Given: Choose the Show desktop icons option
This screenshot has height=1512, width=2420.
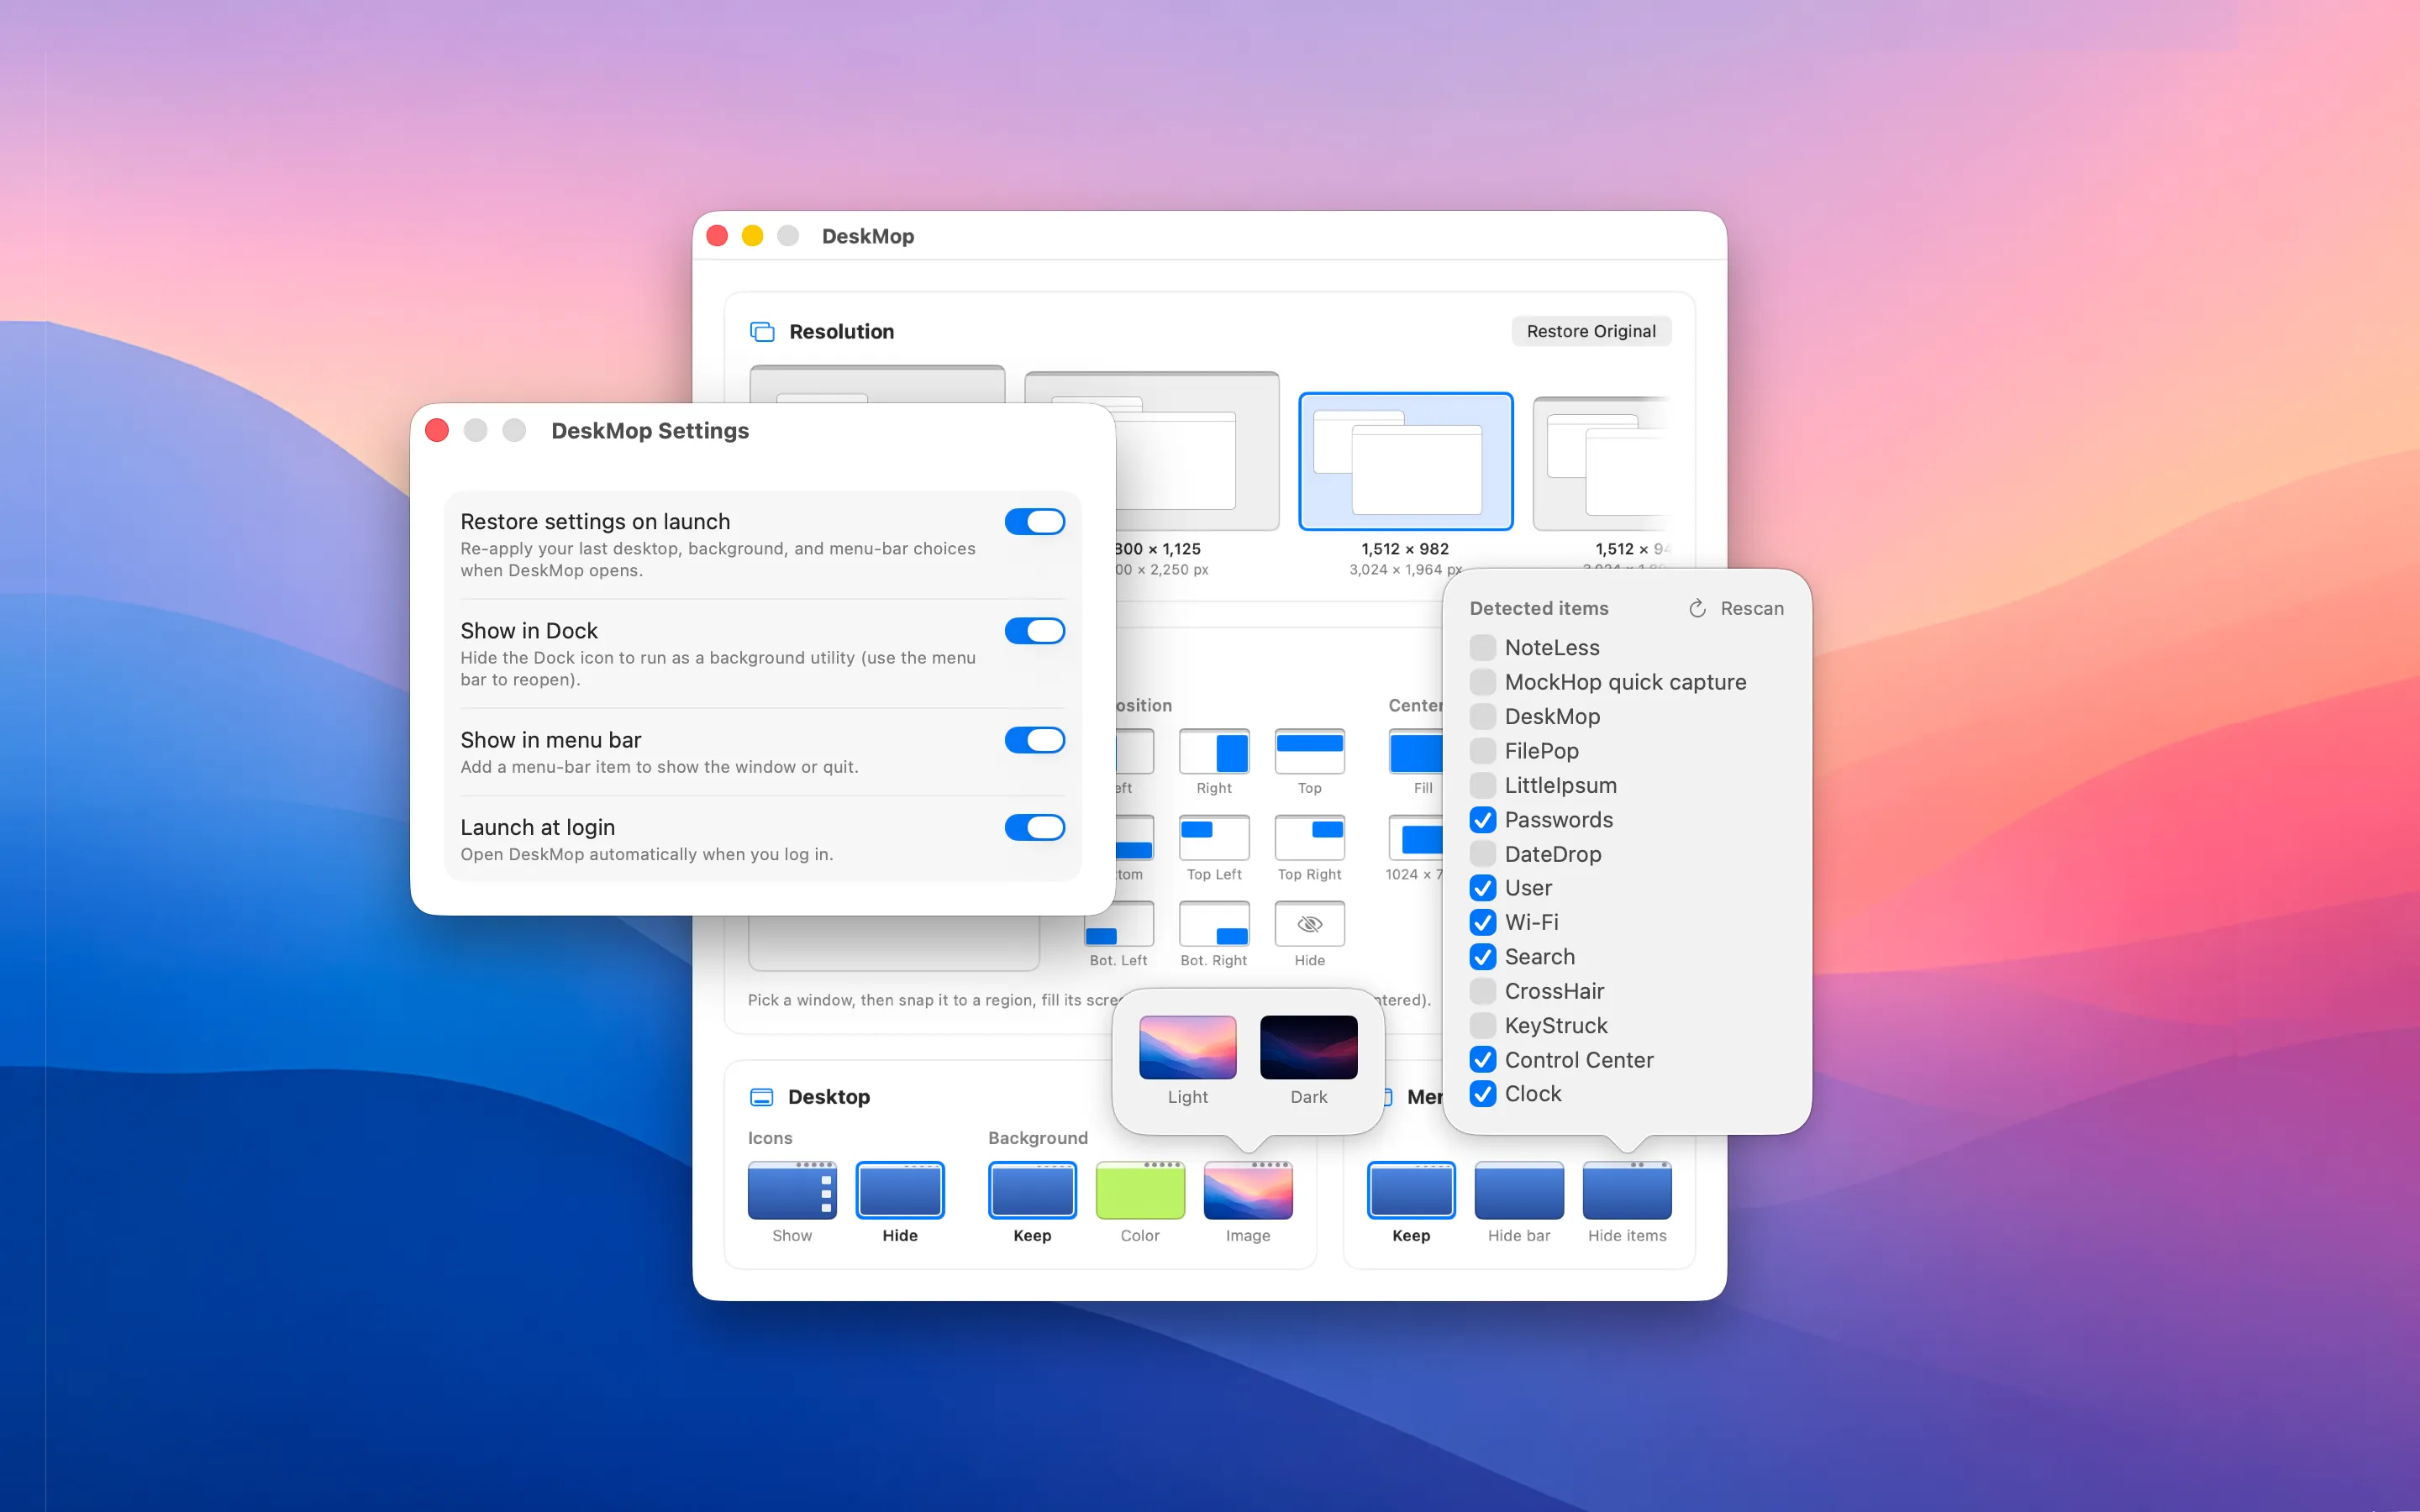Looking at the screenshot, I should pos(792,1190).
